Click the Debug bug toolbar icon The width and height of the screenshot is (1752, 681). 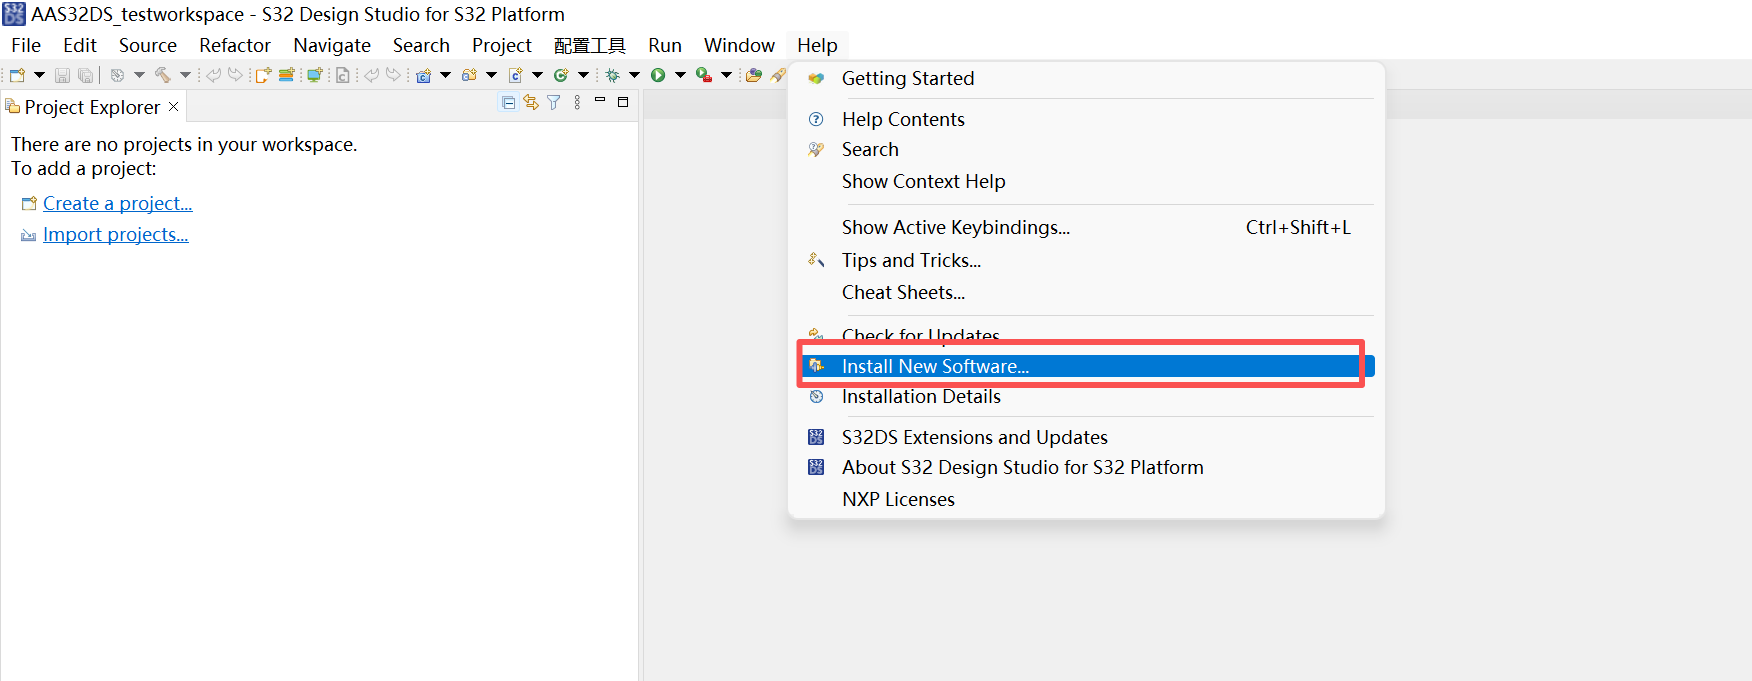click(612, 75)
